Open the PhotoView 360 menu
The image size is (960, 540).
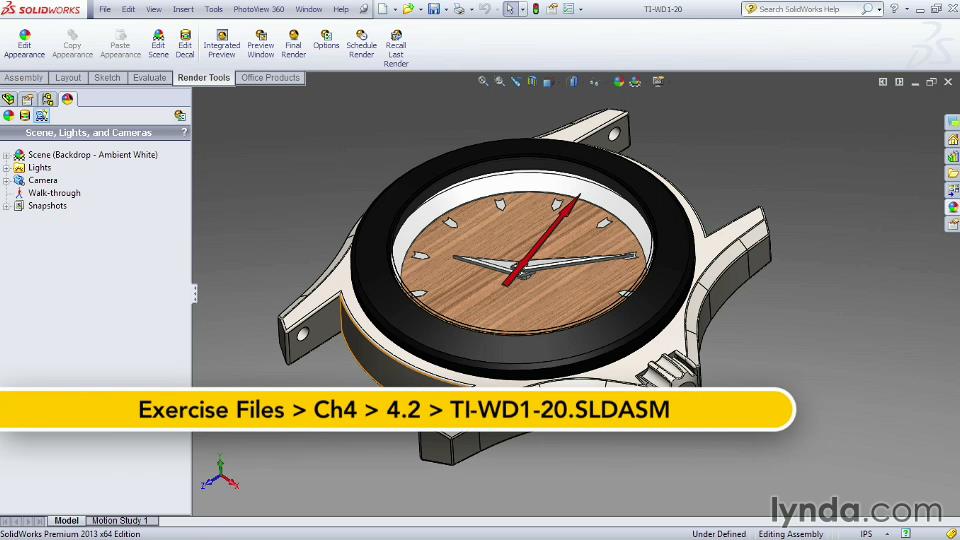point(258,9)
